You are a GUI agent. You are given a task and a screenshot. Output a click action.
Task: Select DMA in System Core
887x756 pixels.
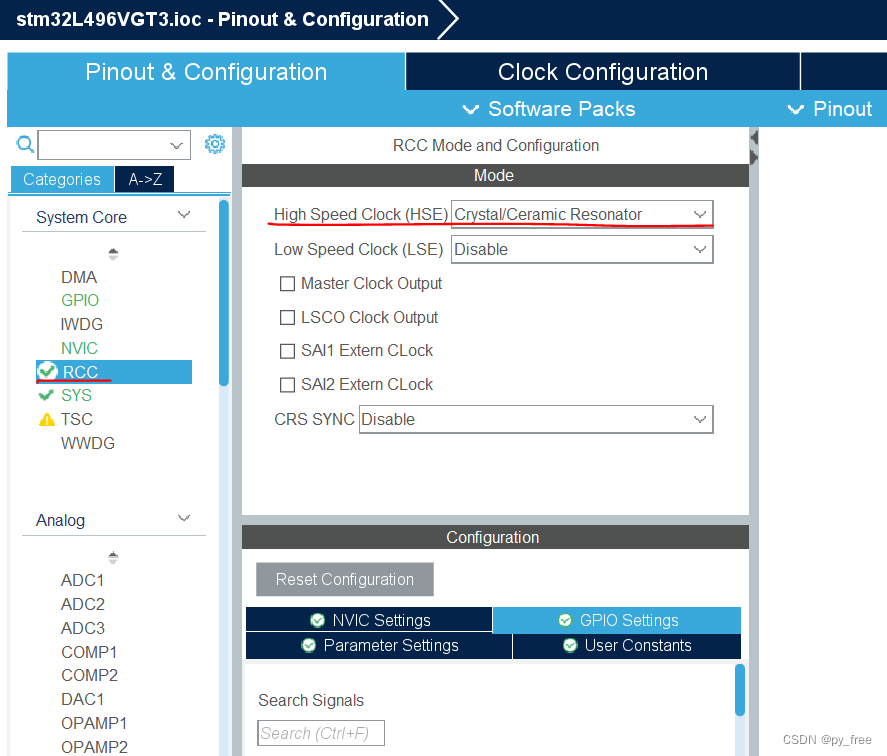(79, 277)
